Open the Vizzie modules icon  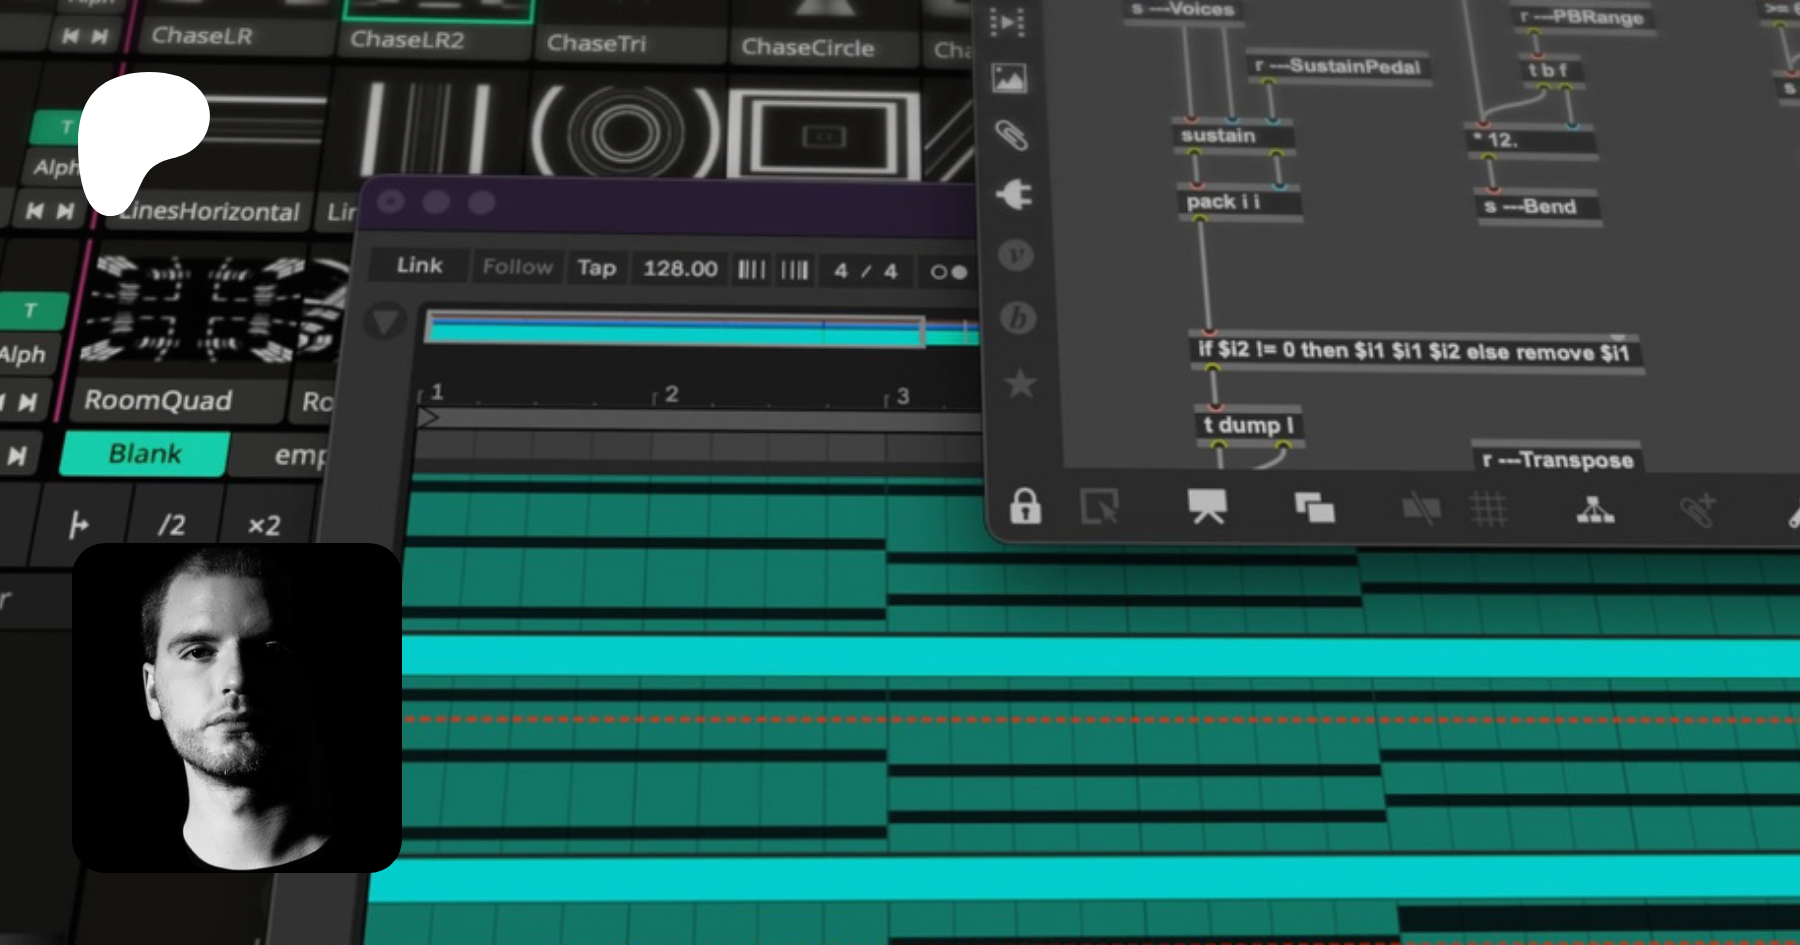[x=1016, y=256]
